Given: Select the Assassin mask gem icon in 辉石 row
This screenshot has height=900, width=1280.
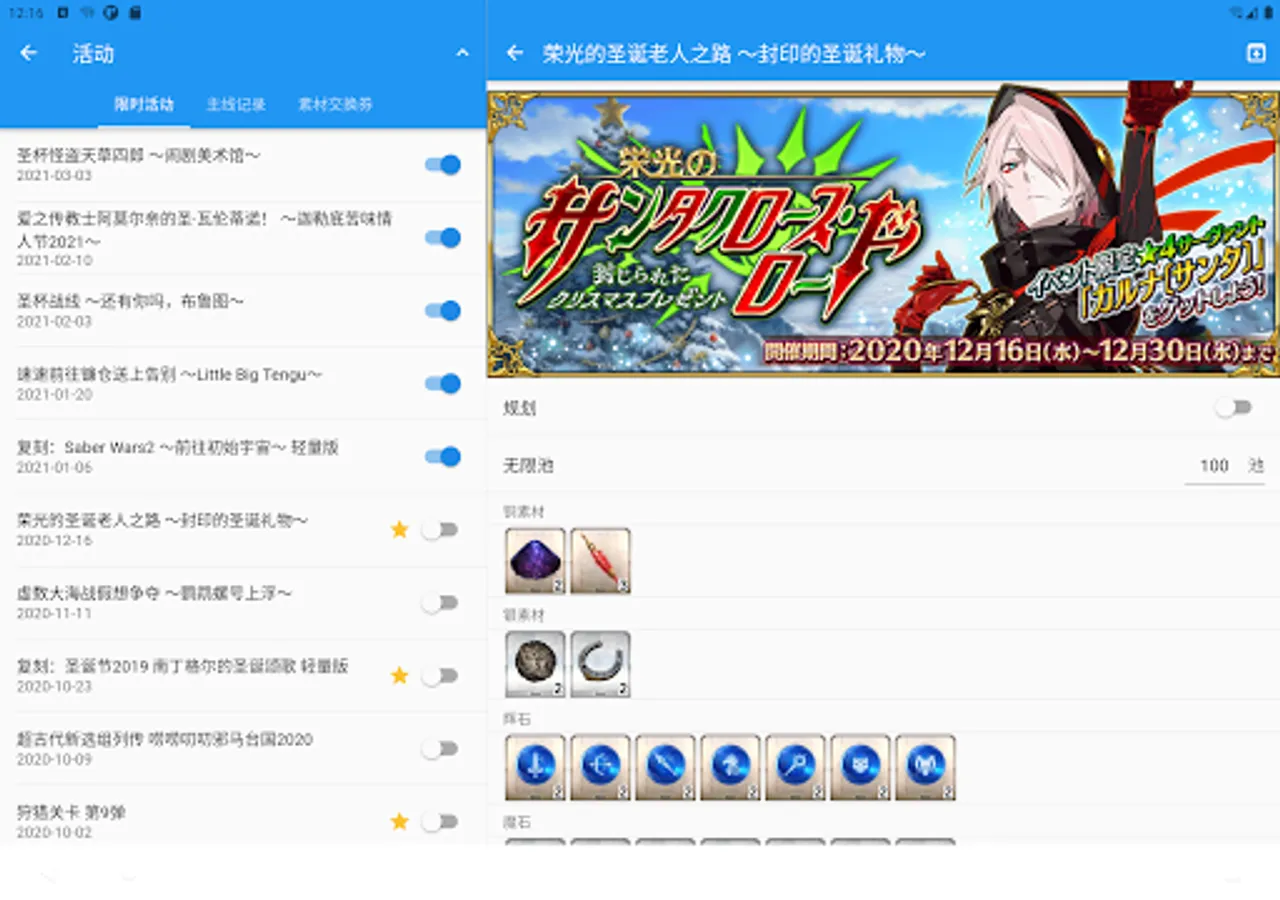Looking at the screenshot, I should point(860,768).
